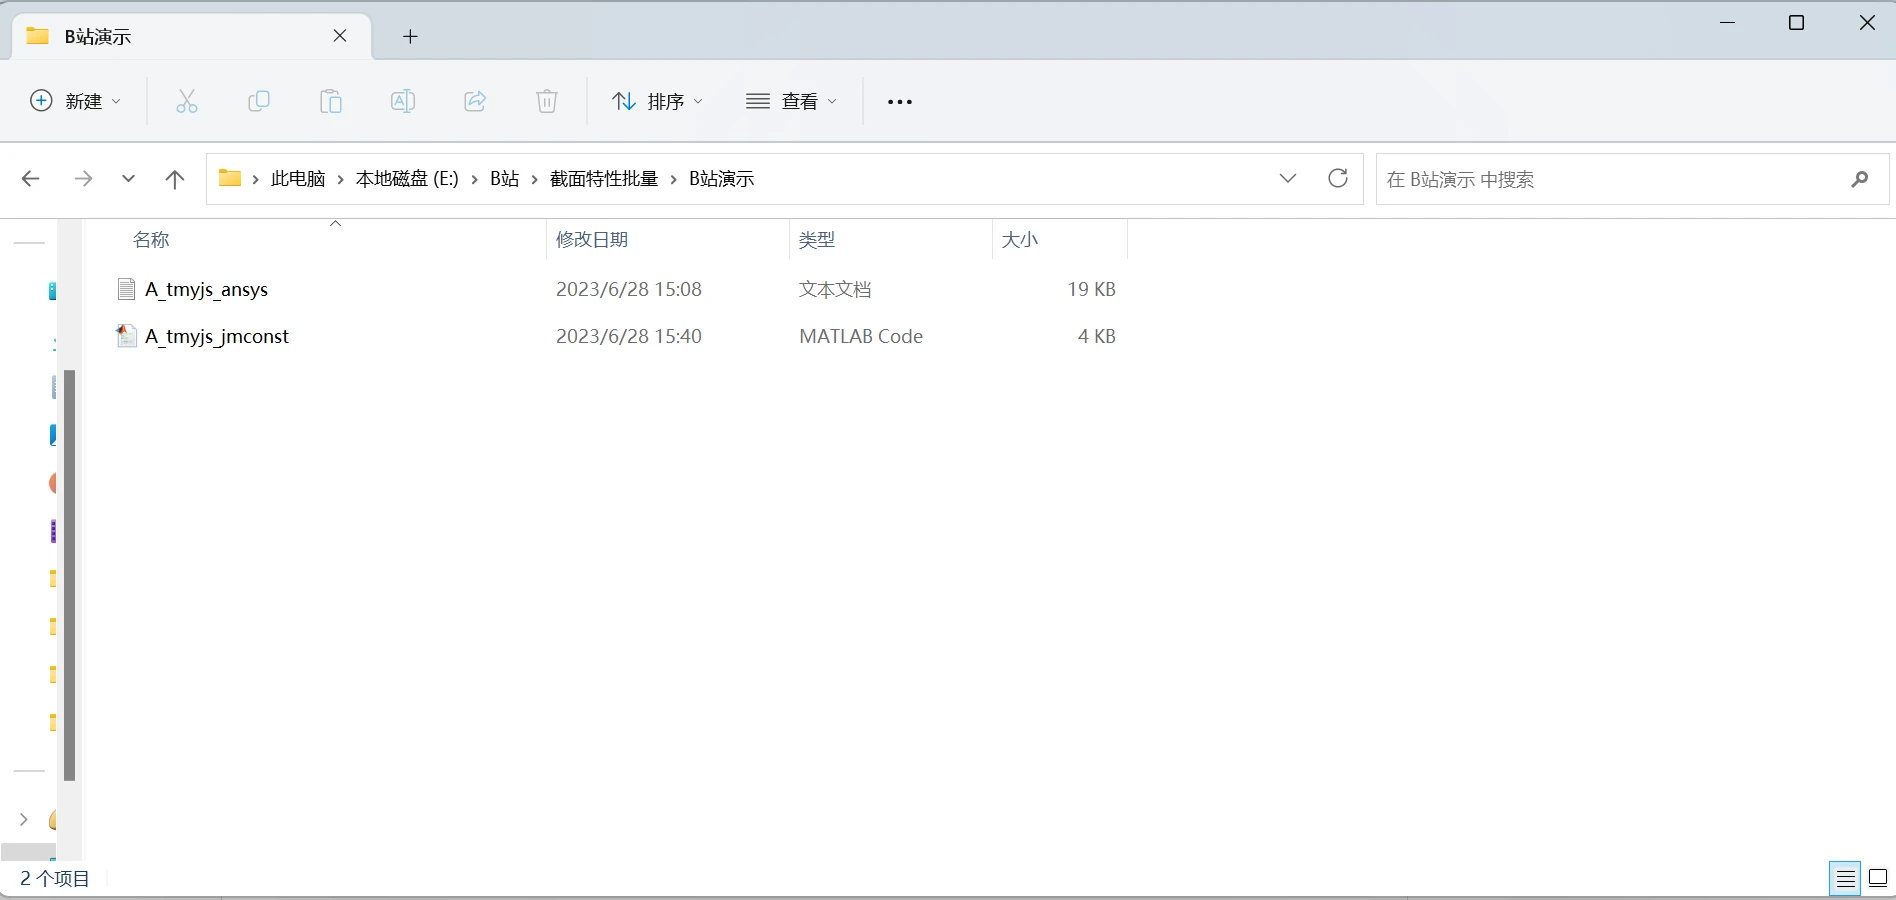Image resolution: width=1896 pixels, height=900 pixels.
Task: Navigate to 此电脑 via breadcrumb
Action: pyautogui.click(x=297, y=179)
